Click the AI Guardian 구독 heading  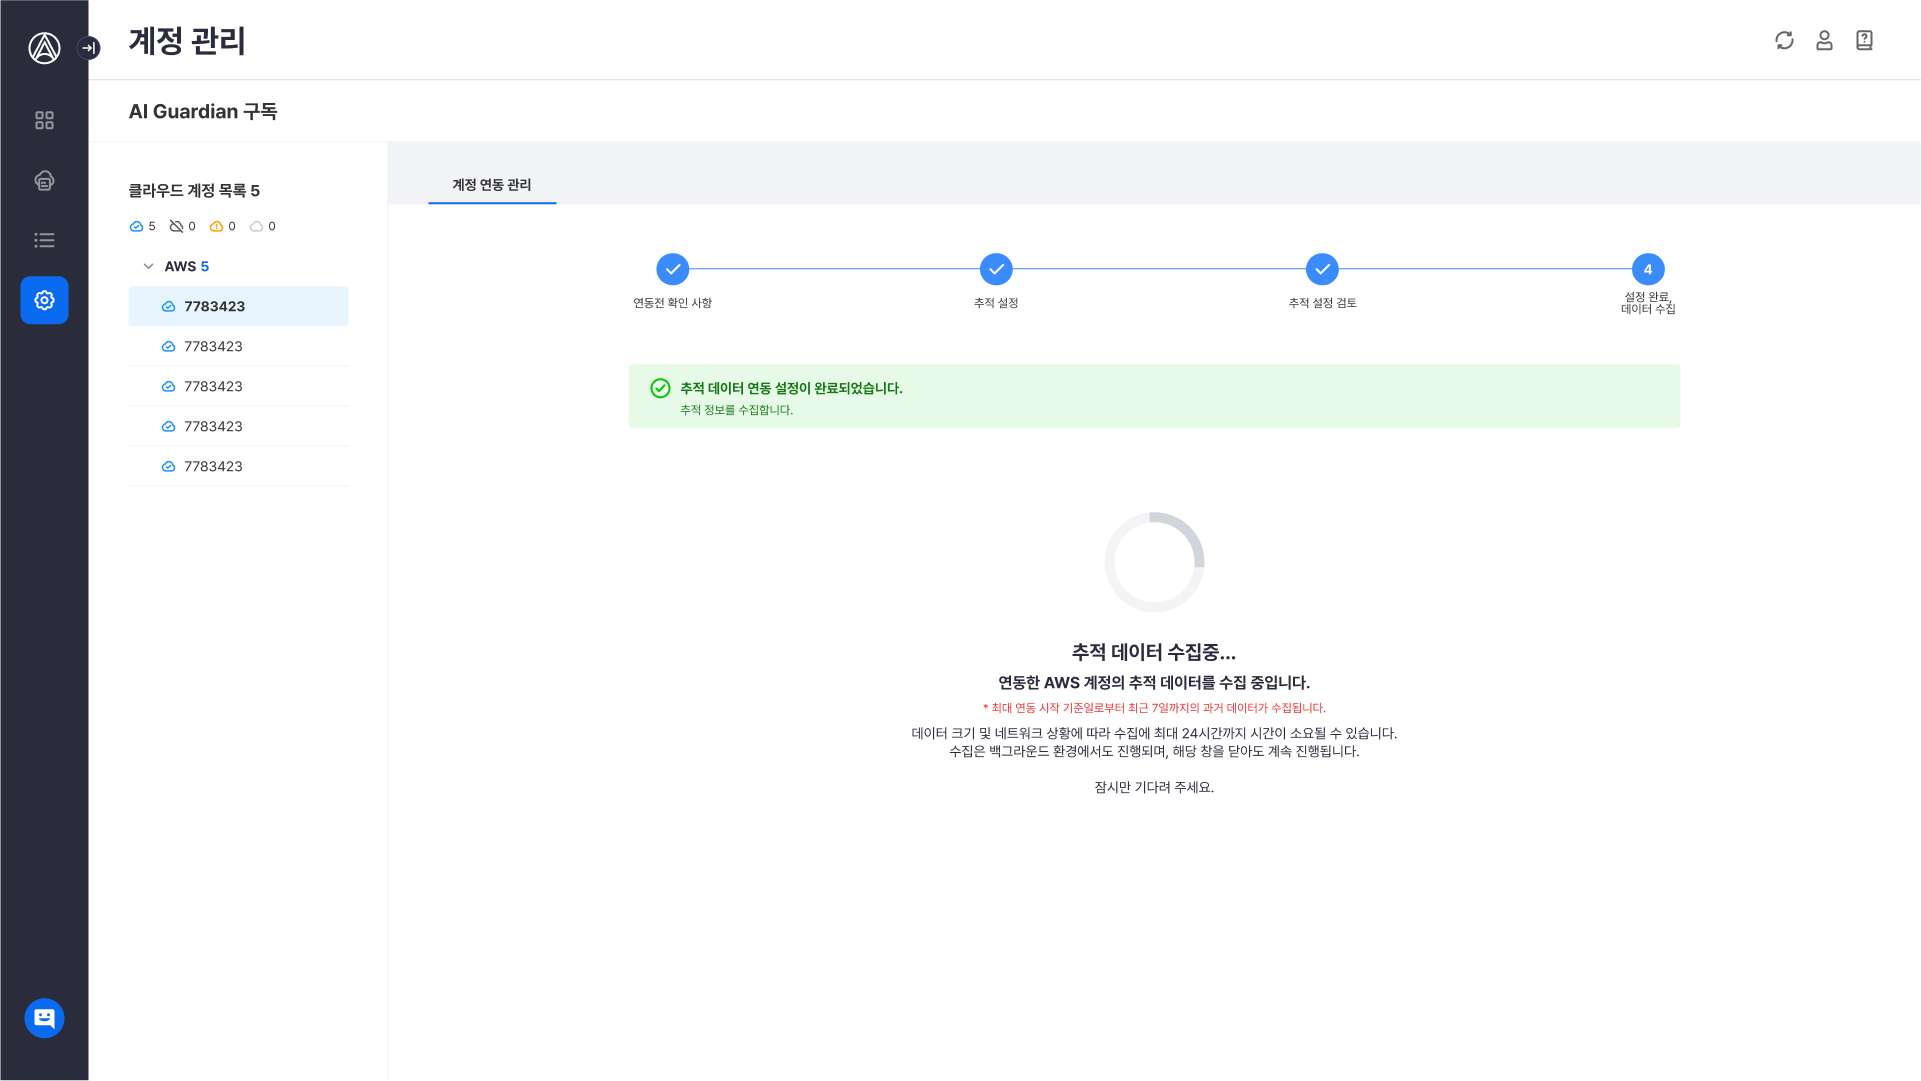(x=203, y=111)
